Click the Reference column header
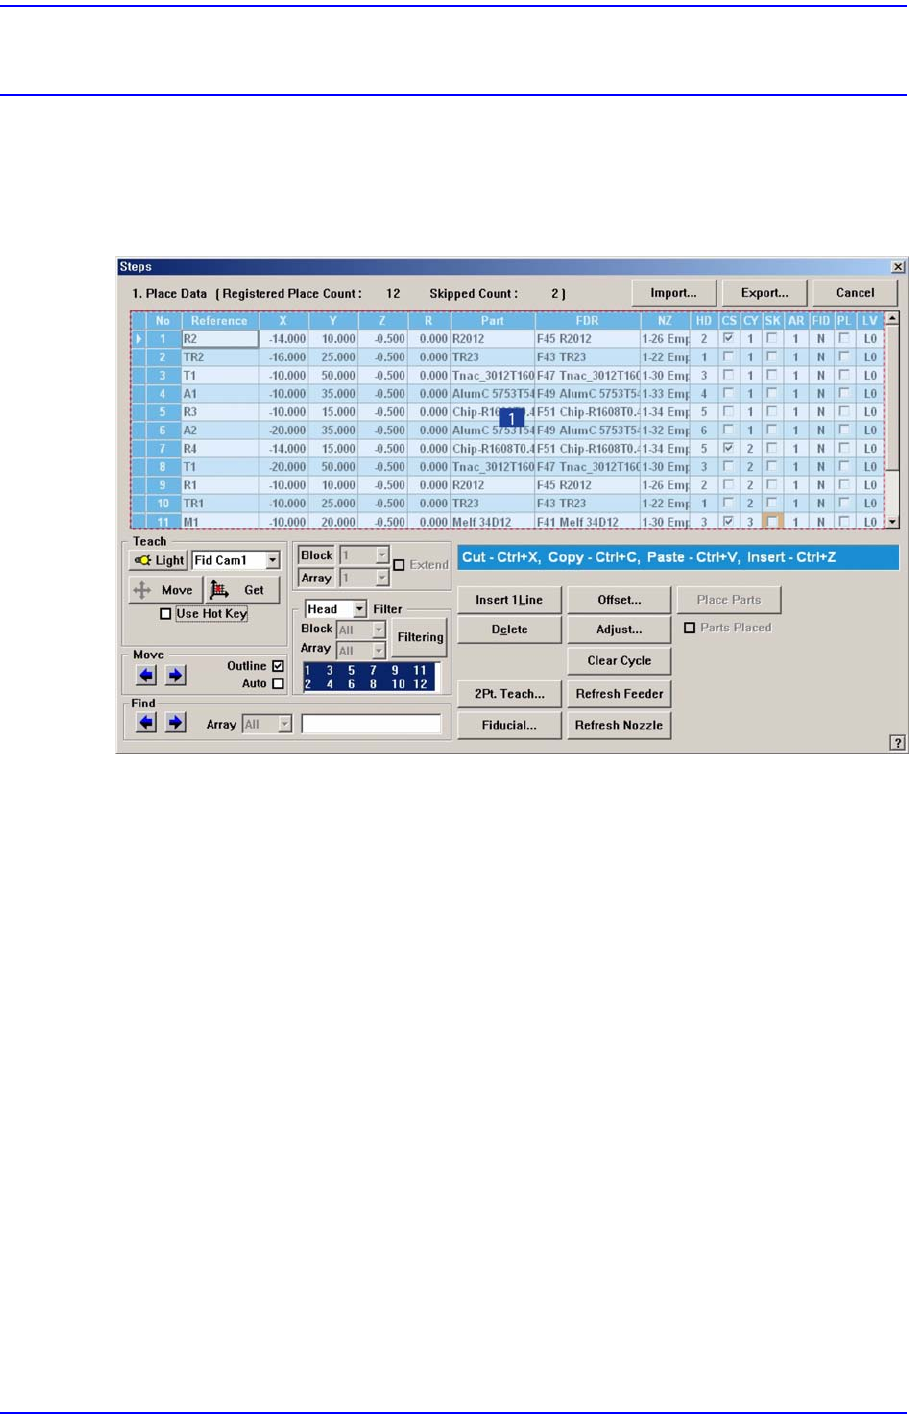Image resolution: width=909 pixels, height=1424 pixels. tap(219, 321)
